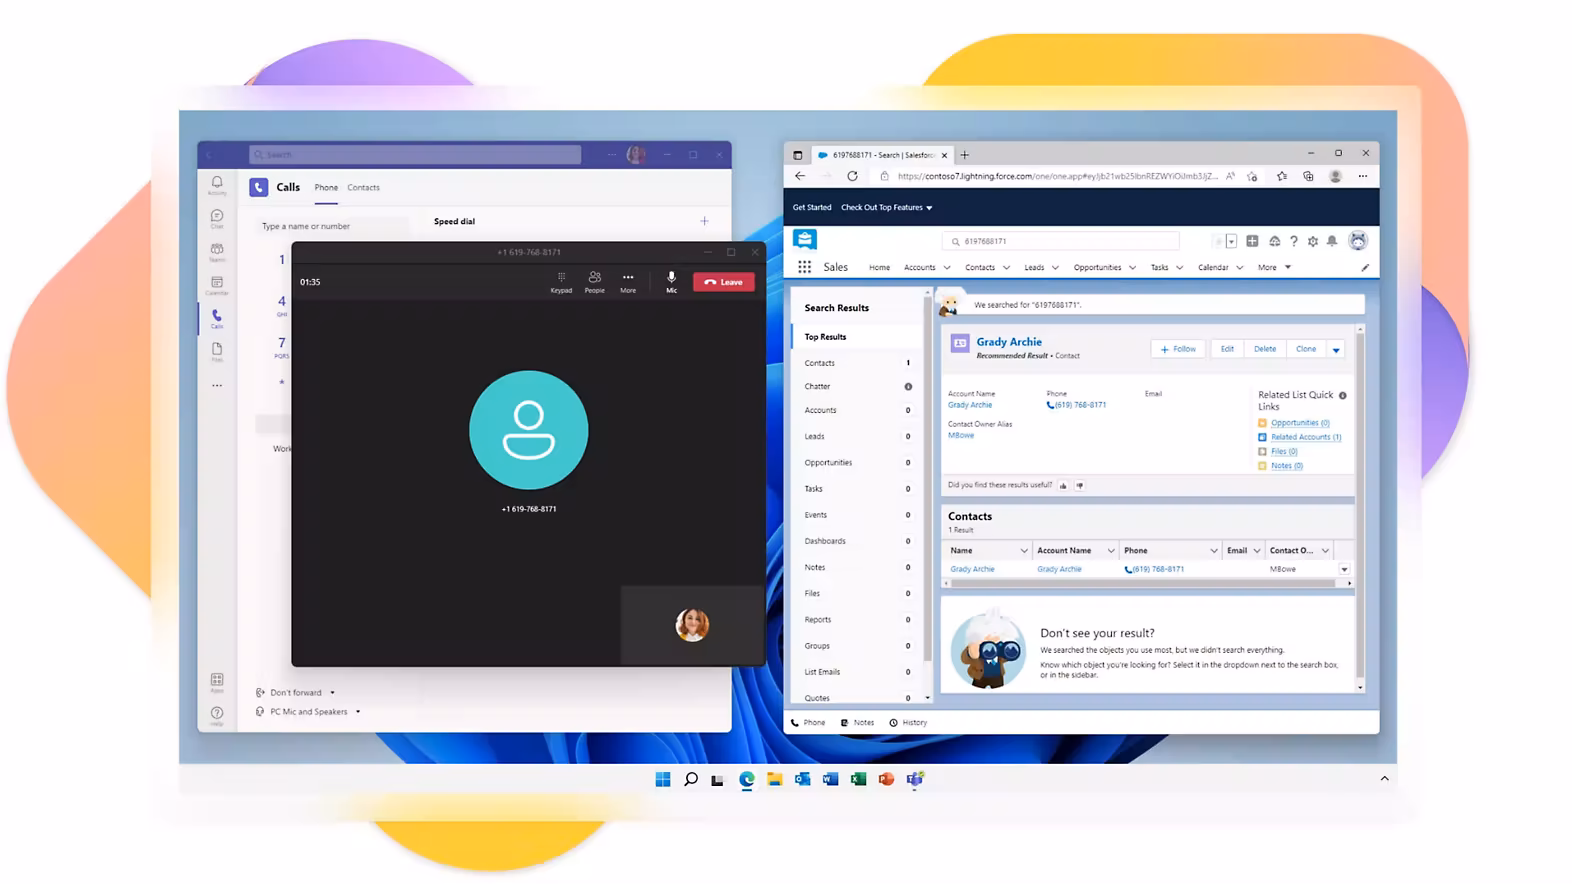Open Microsoft Edge from the taskbar
The image size is (1572, 884).
coord(746,779)
